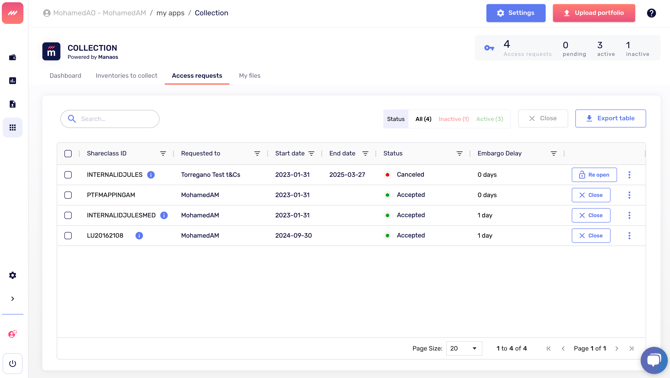Go to the previous page arrow
670x378 pixels.
563,349
